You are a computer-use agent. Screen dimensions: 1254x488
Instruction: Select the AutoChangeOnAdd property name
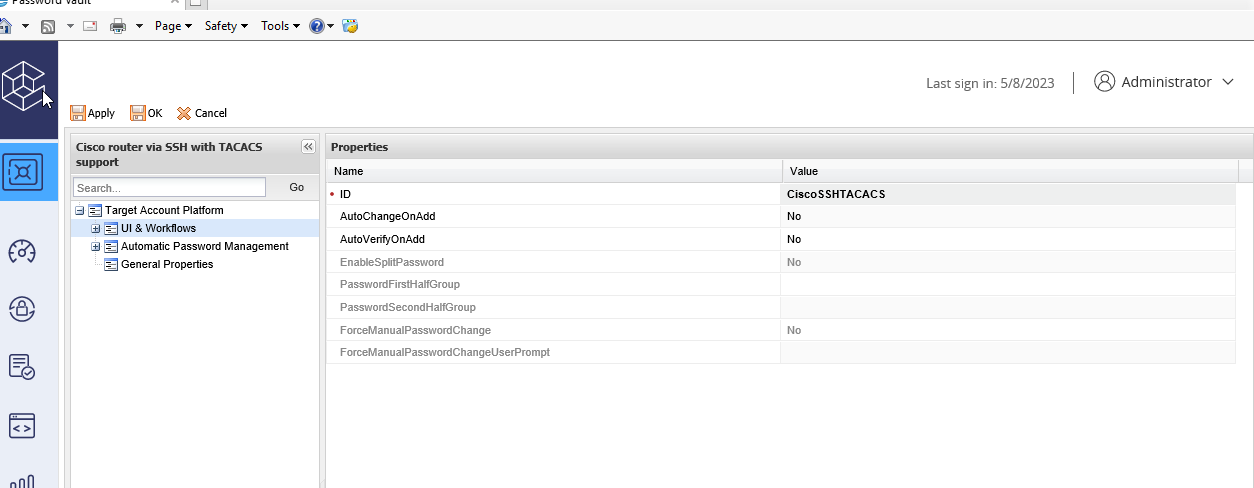(x=387, y=216)
